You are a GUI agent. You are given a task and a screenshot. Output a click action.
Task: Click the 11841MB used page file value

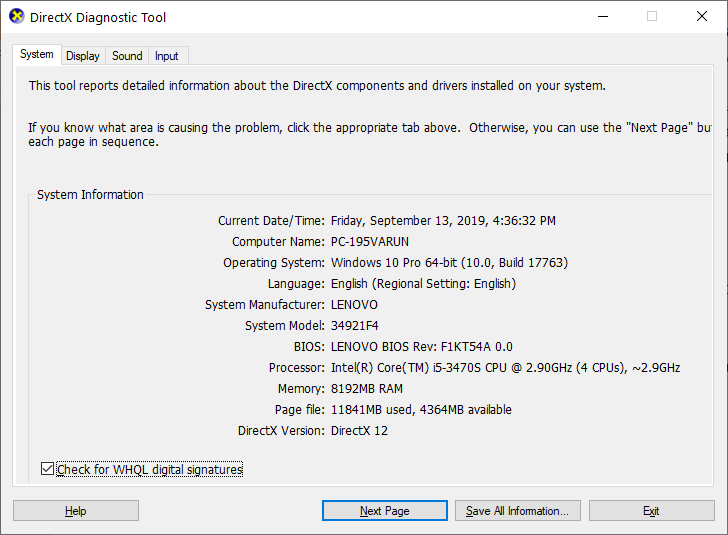[421, 410]
